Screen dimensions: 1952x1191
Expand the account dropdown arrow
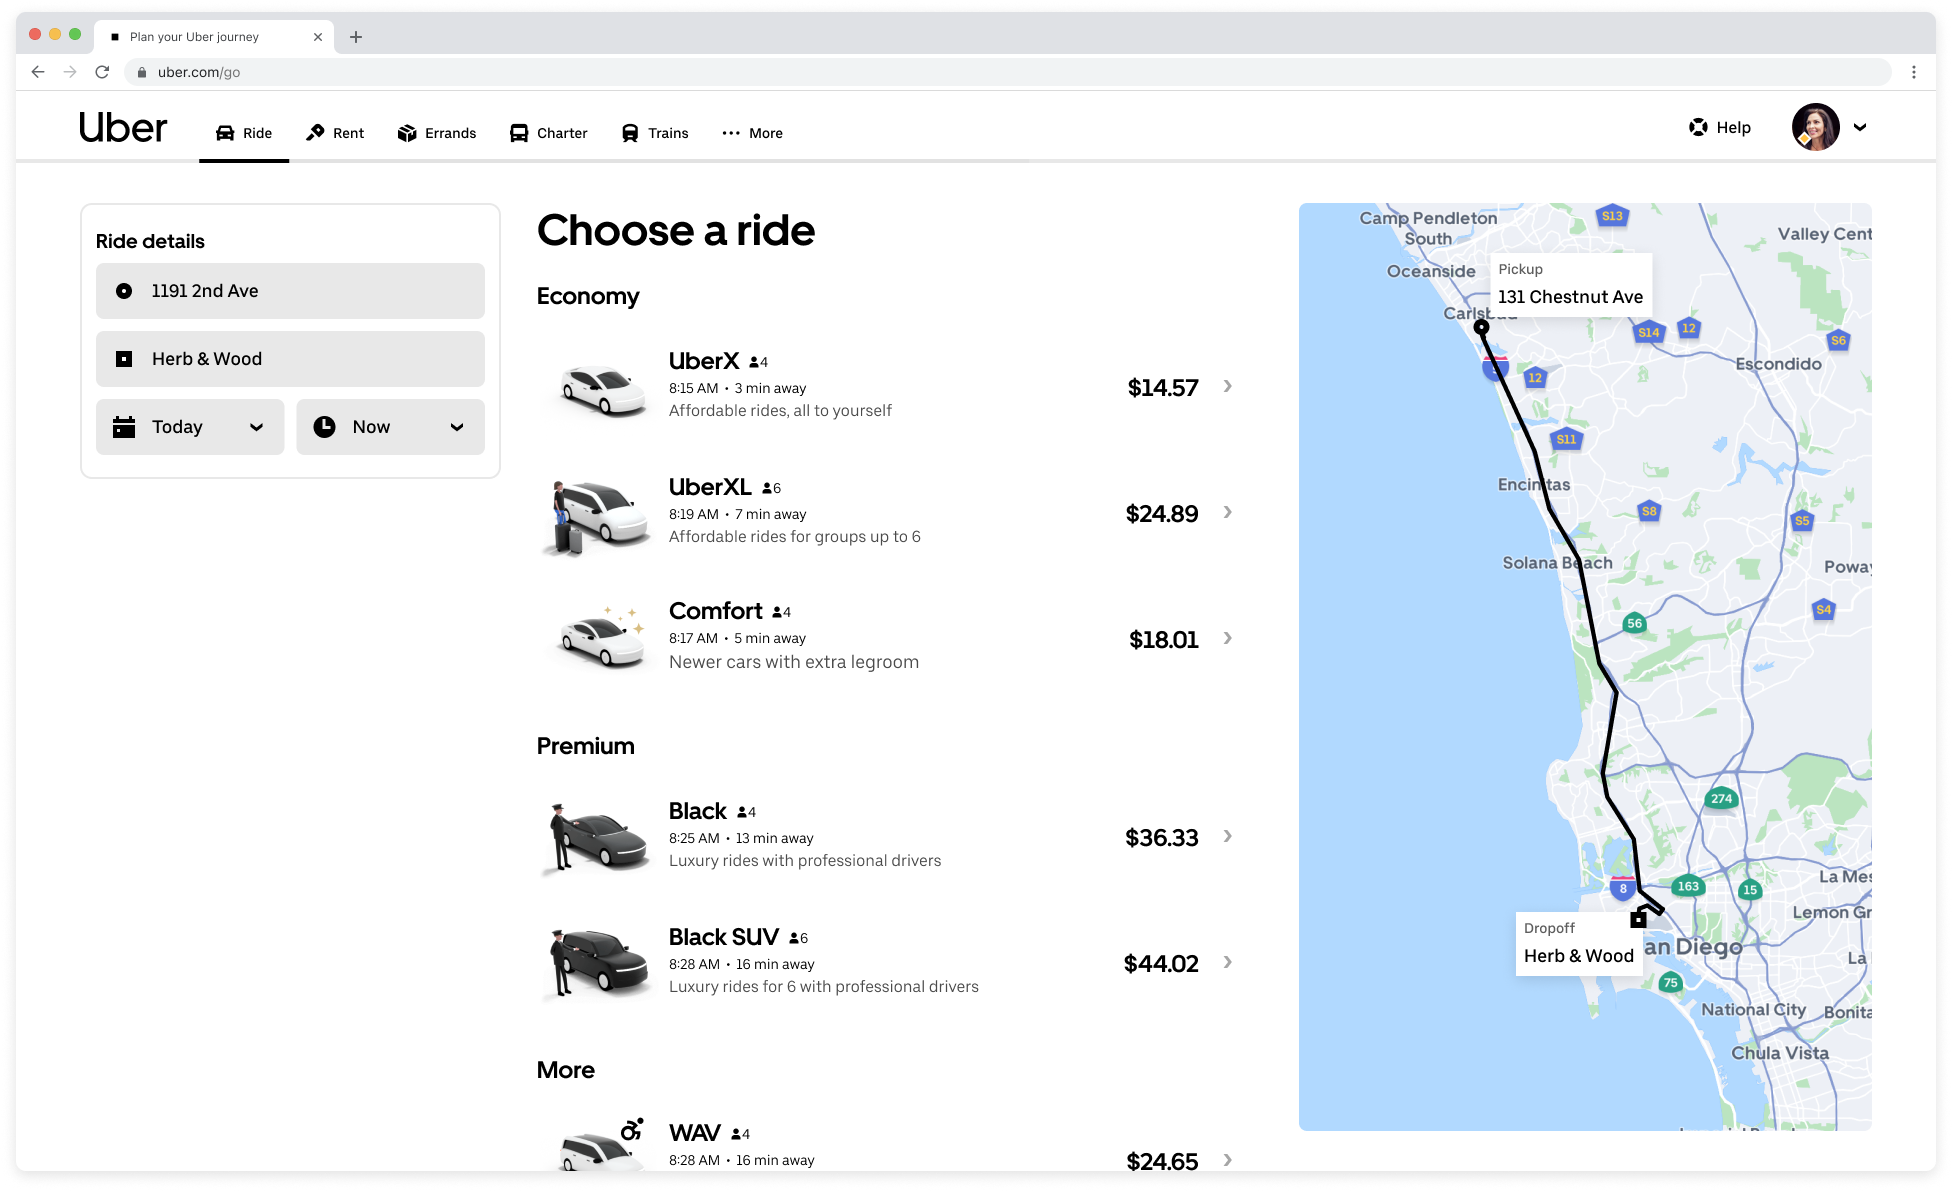(1860, 127)
